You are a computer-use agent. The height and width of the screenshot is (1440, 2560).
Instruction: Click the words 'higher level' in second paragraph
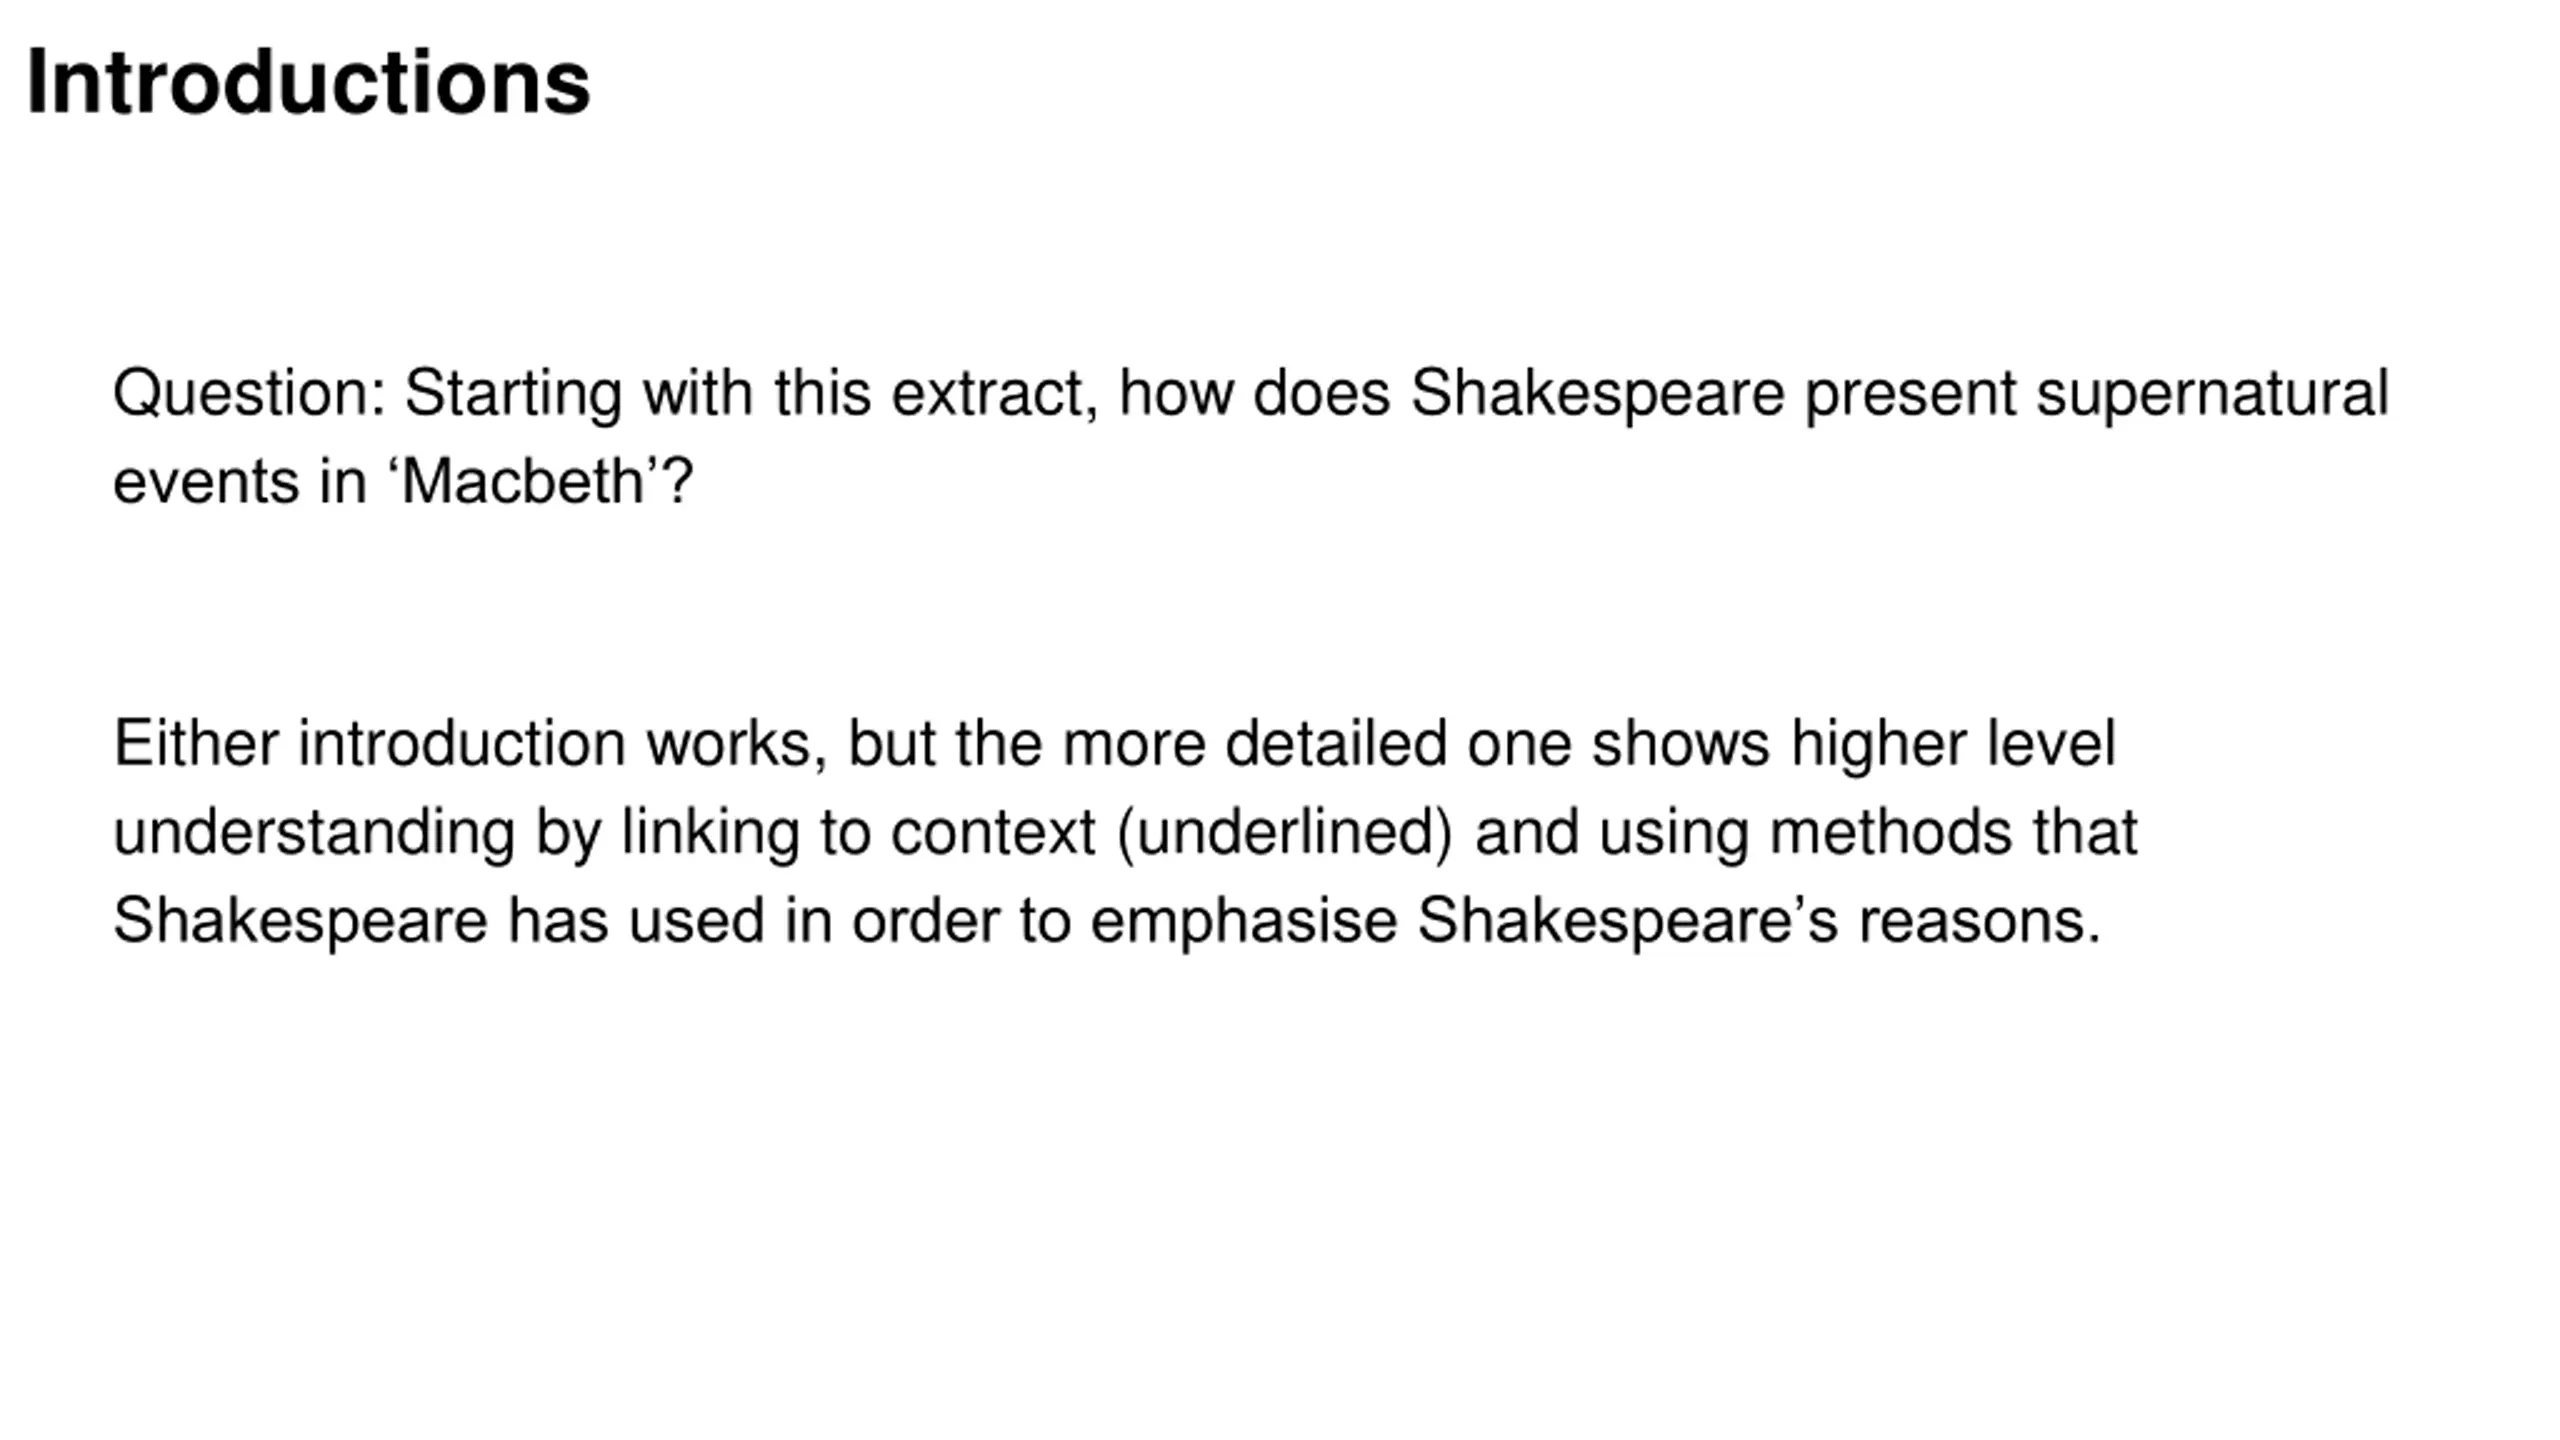[x=1952, y=746]
